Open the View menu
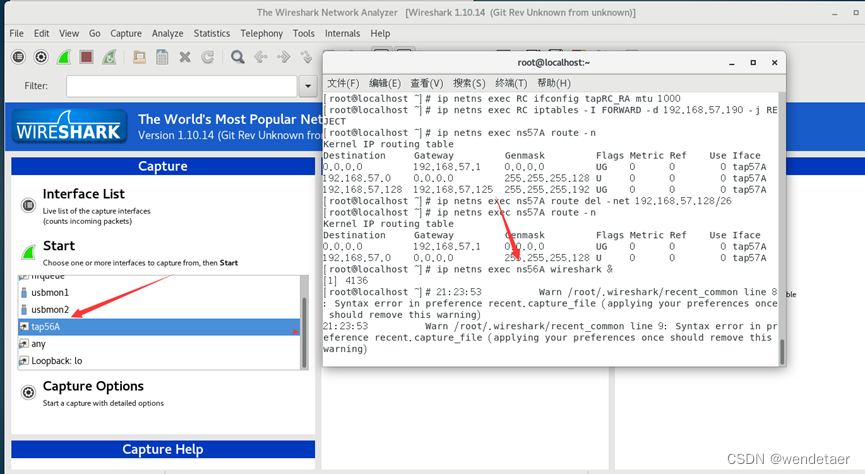The width and height of the screenshot is (865, 474). 69,33
